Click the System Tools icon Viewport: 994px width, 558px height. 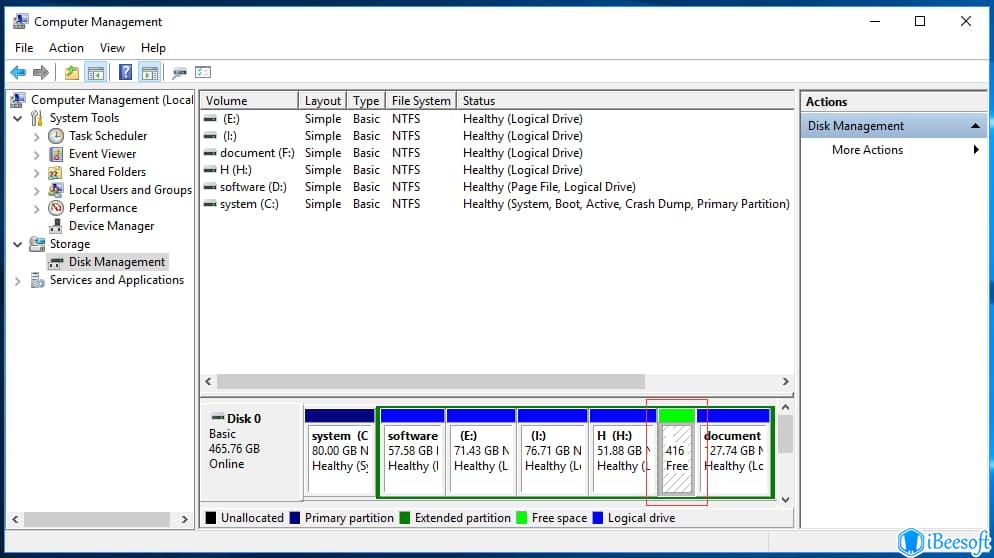tap(37, 118)
